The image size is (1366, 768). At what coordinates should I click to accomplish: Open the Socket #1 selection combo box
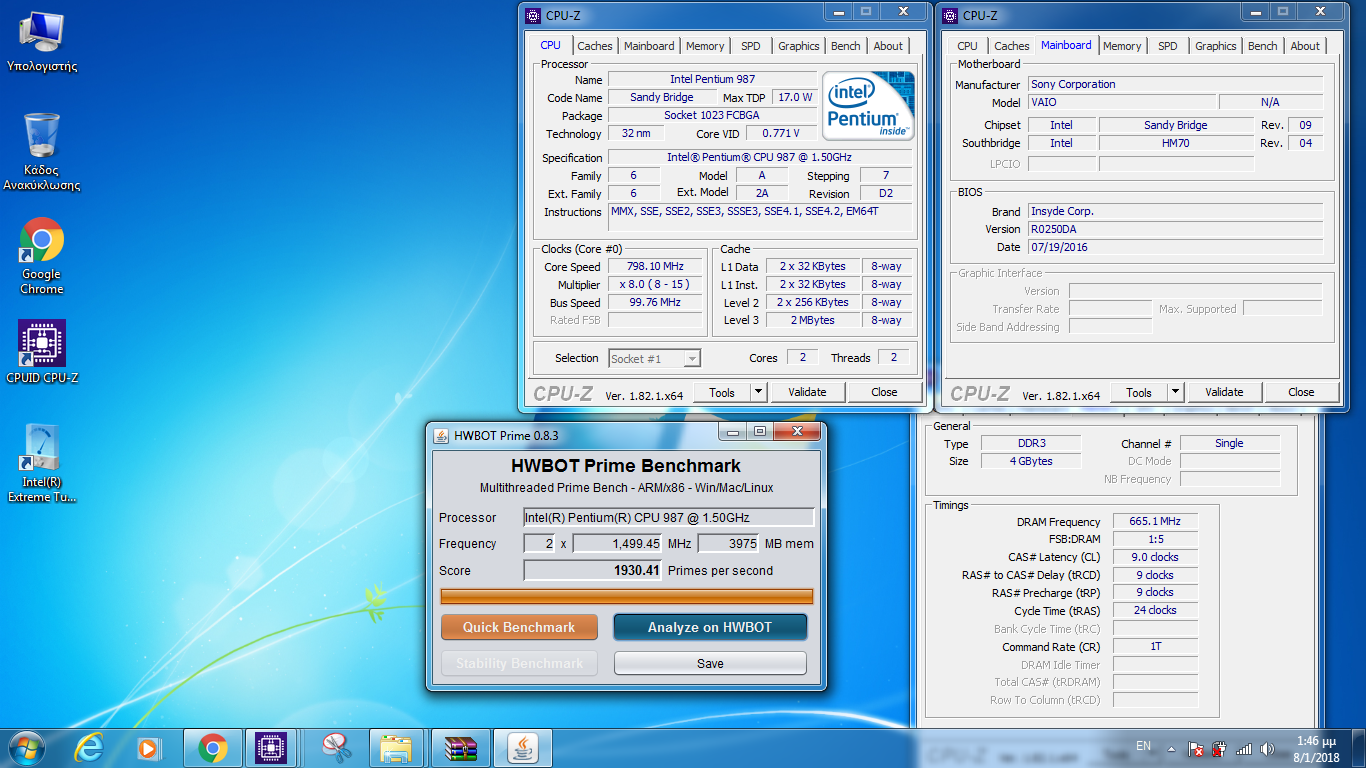pyautogui.click(x=654, y=358)
